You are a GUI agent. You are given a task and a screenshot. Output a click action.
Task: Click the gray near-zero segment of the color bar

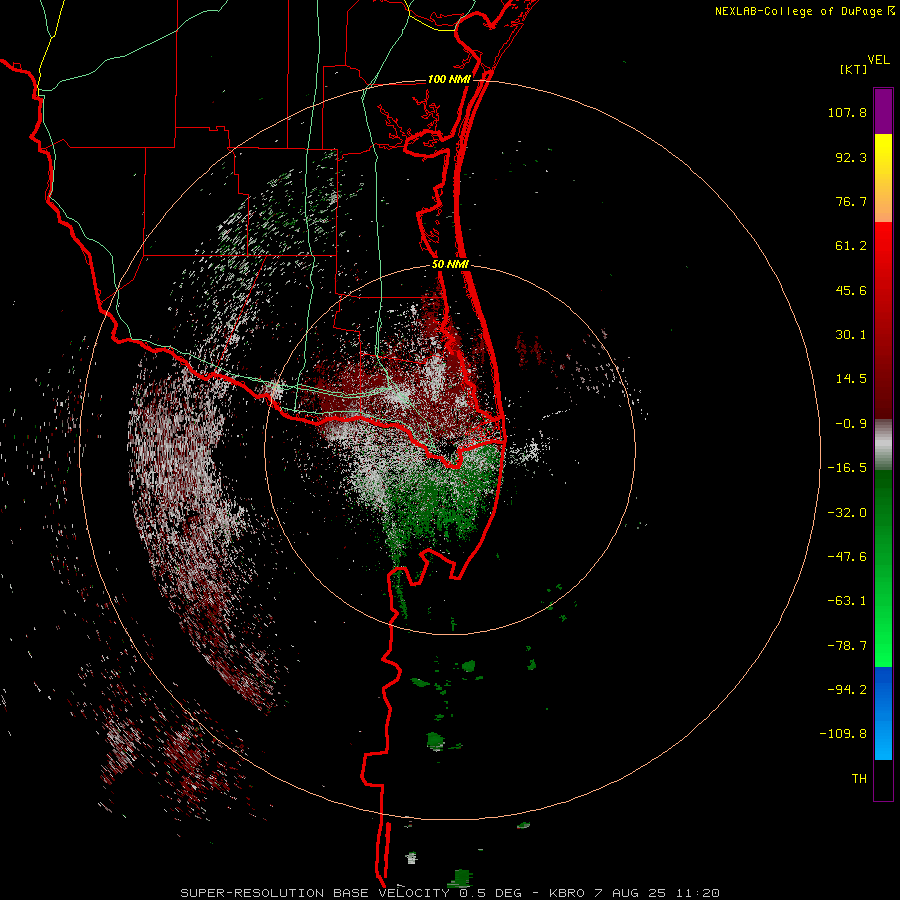(883, 445)
